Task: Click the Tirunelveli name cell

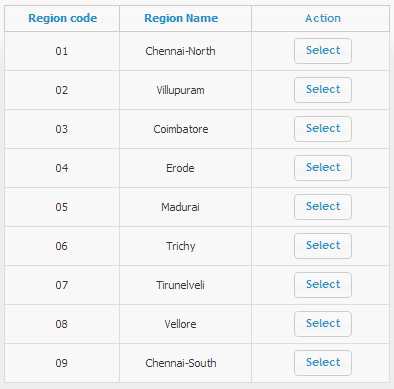Action: (x=185, y=285)
